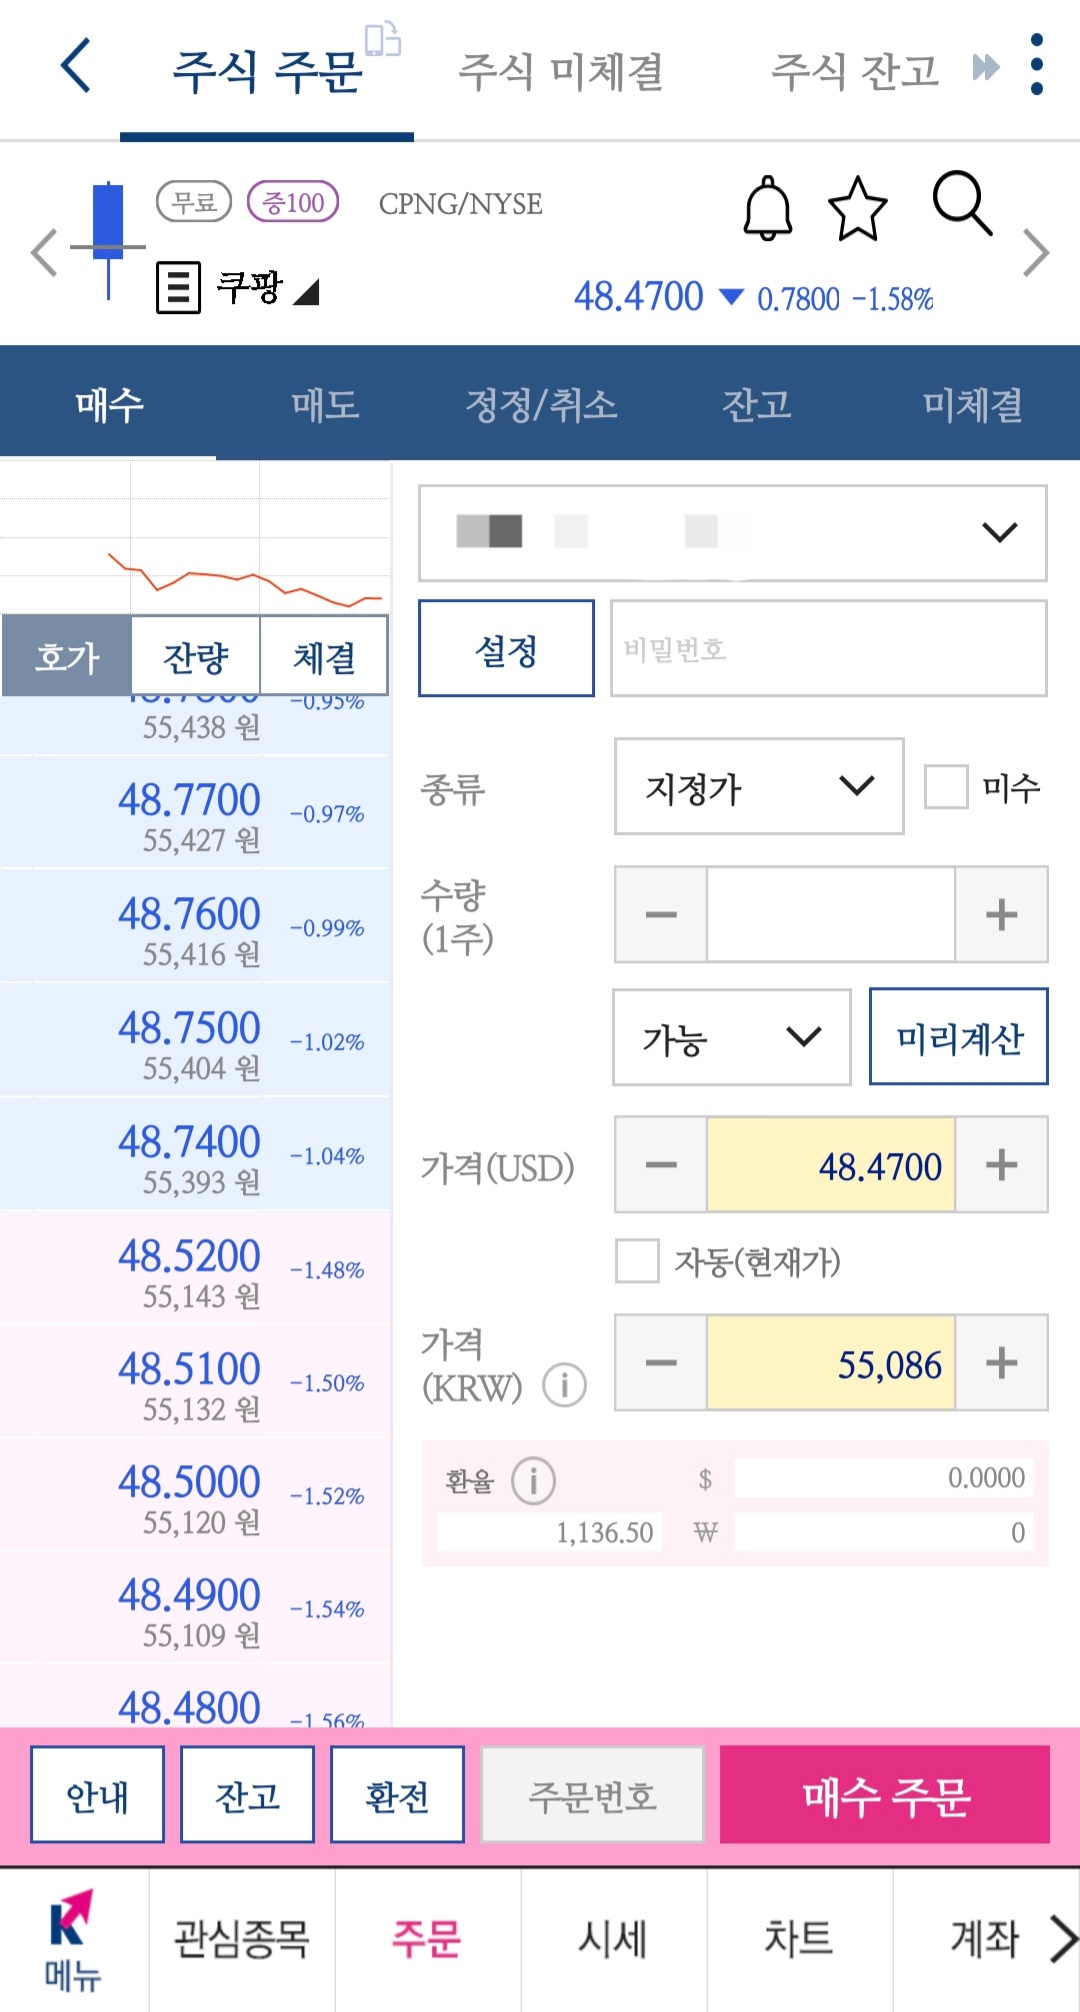The width and height of the screenshot is (1080, 2012).
Task: Select the 48.7700 ask price row
Action: (x=195, y=813)
